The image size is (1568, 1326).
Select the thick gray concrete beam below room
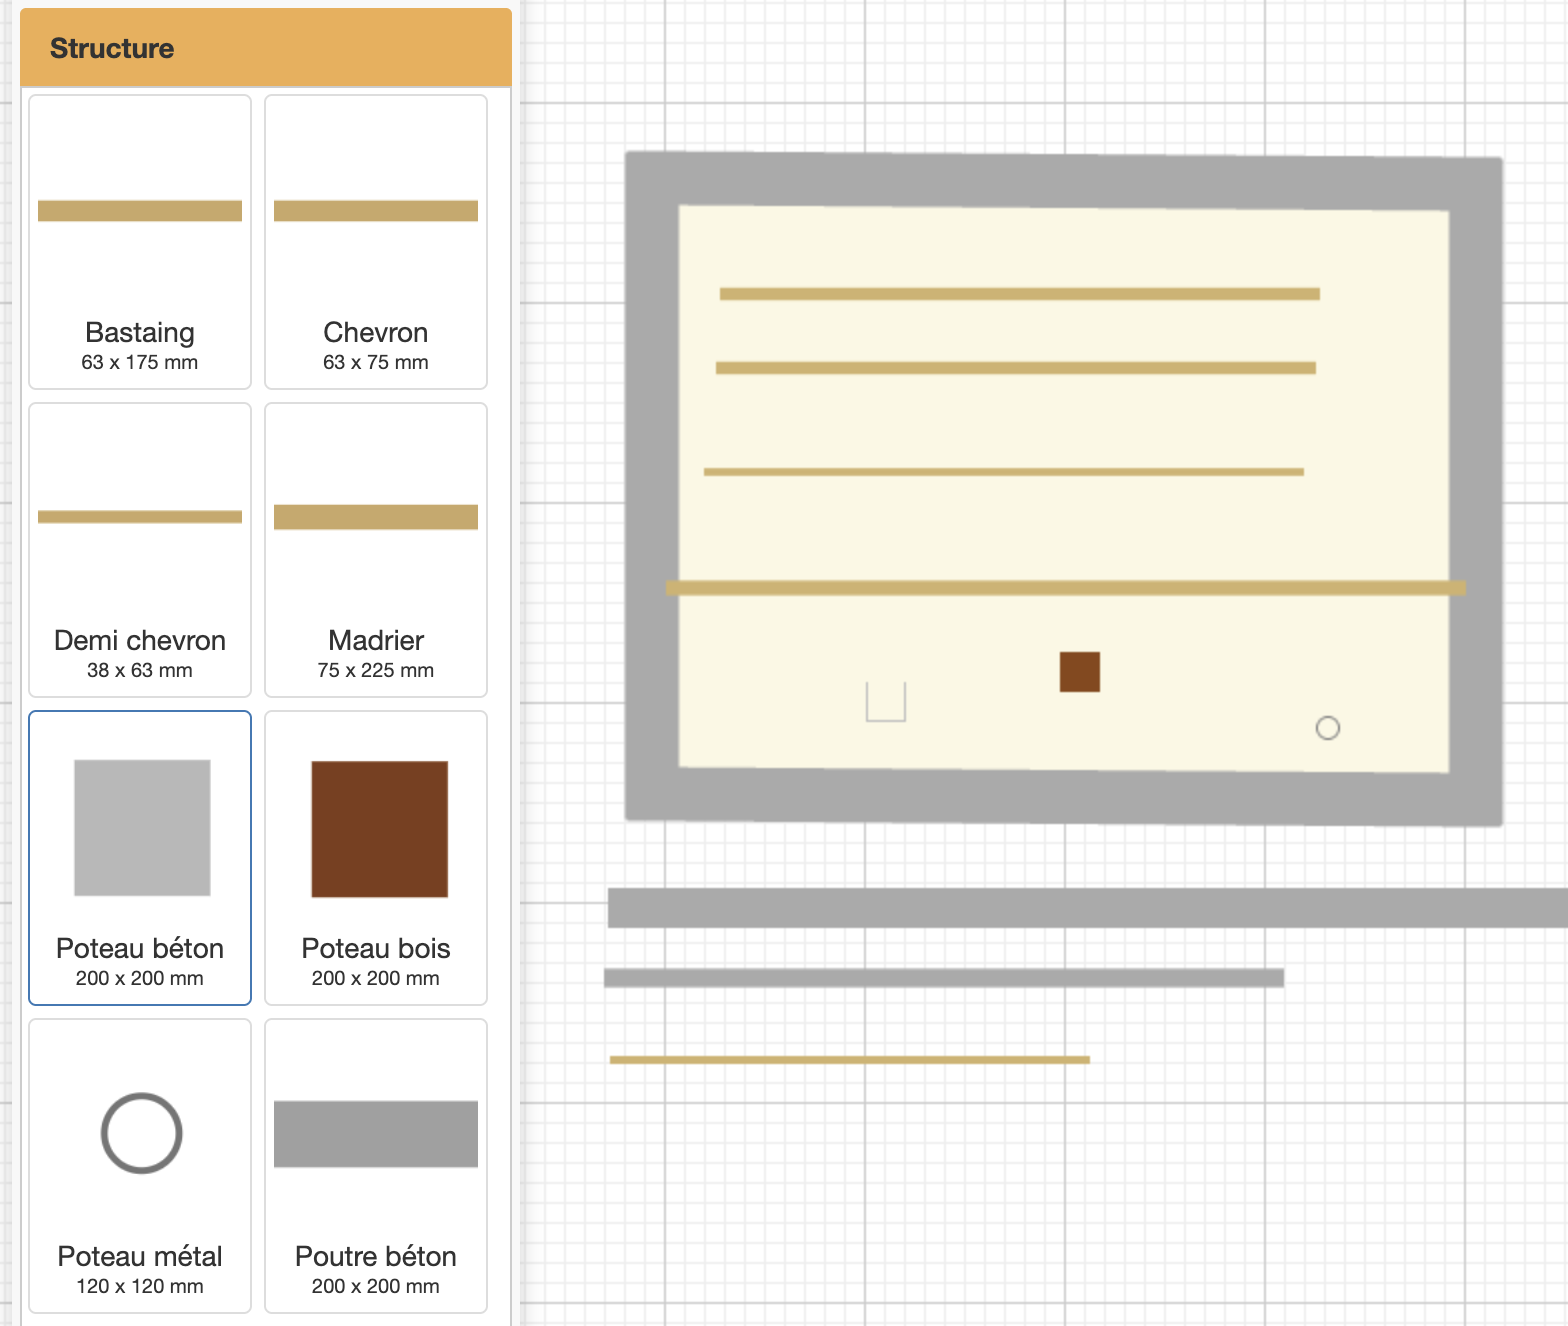(x=1088, y=908)
